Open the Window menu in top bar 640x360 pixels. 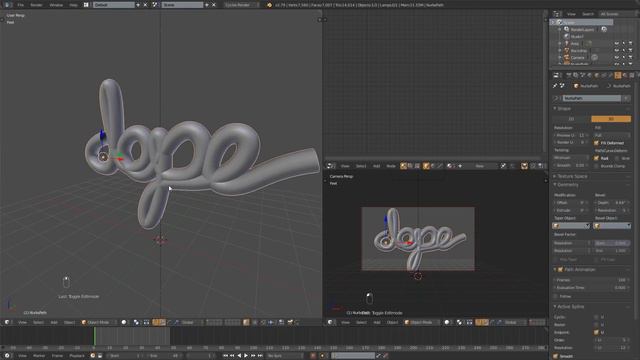click(x=56, y=5)
